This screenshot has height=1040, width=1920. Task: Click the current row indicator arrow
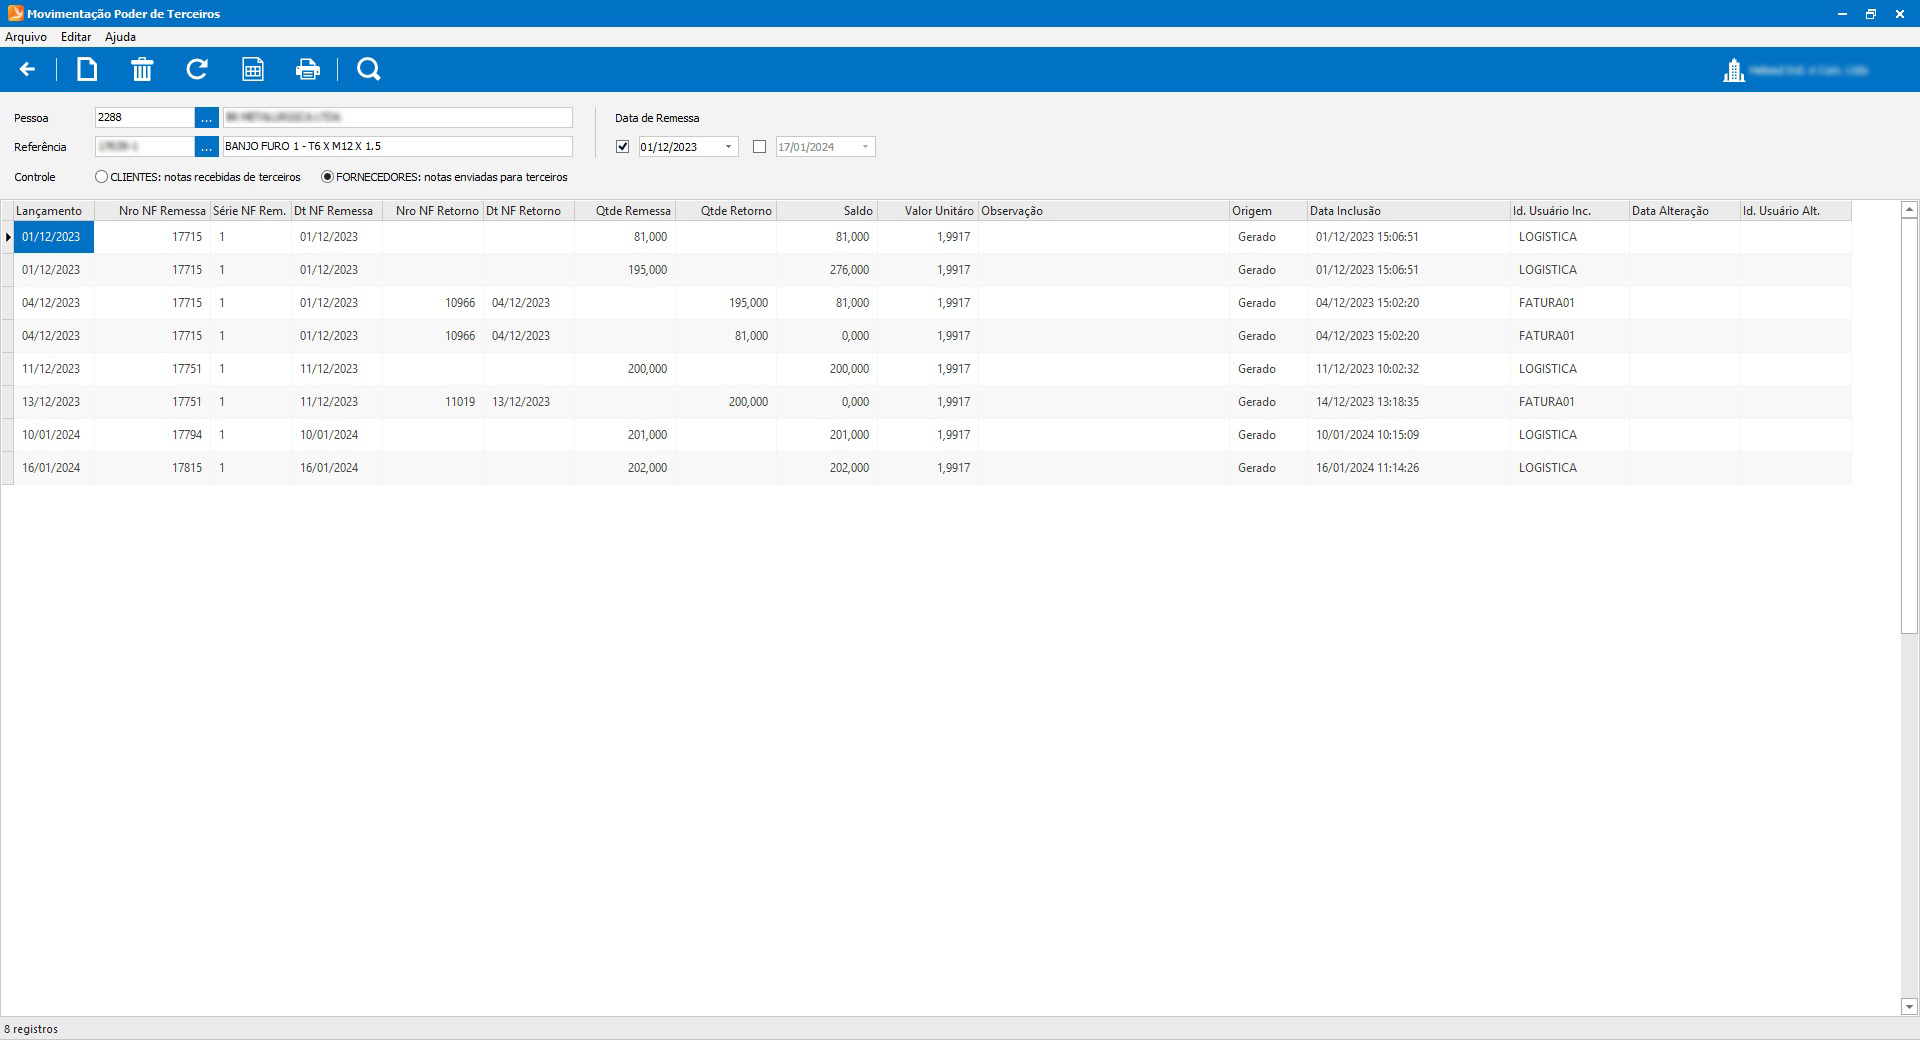pos(8,237)
